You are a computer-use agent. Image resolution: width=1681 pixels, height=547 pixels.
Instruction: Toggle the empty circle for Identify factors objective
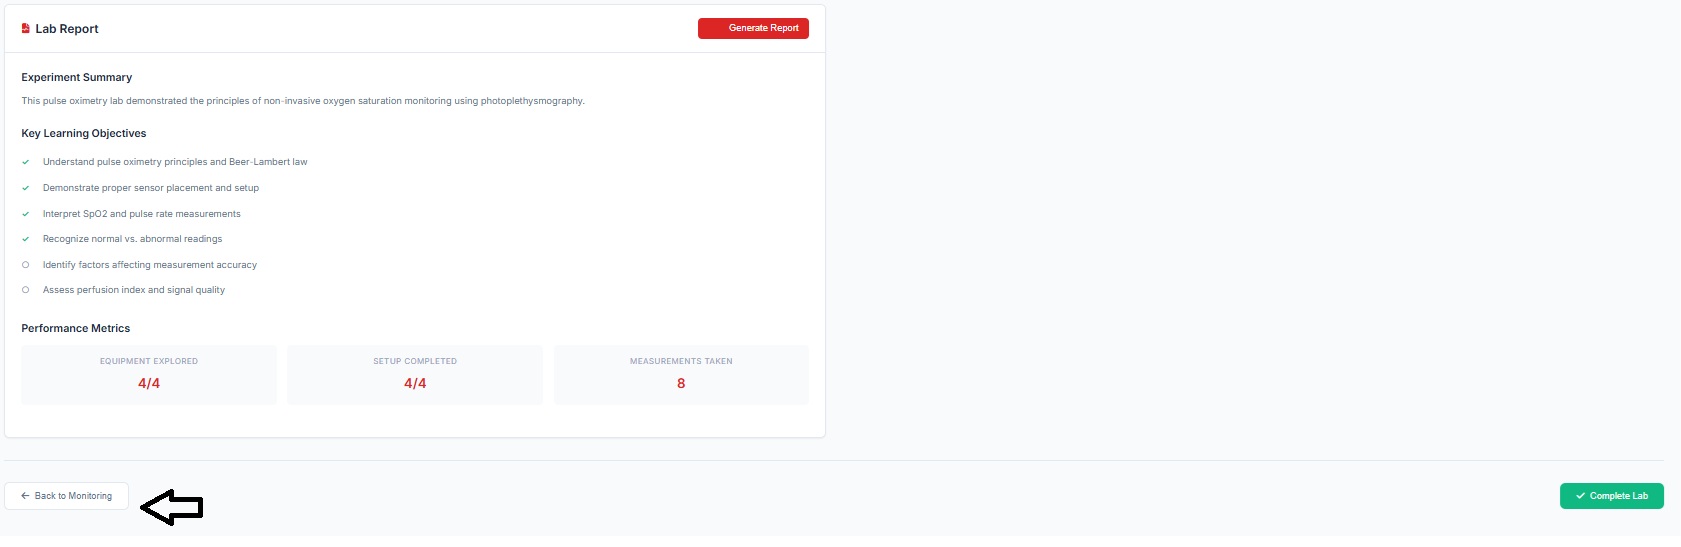pyautogui.click(x=26, y=265)
